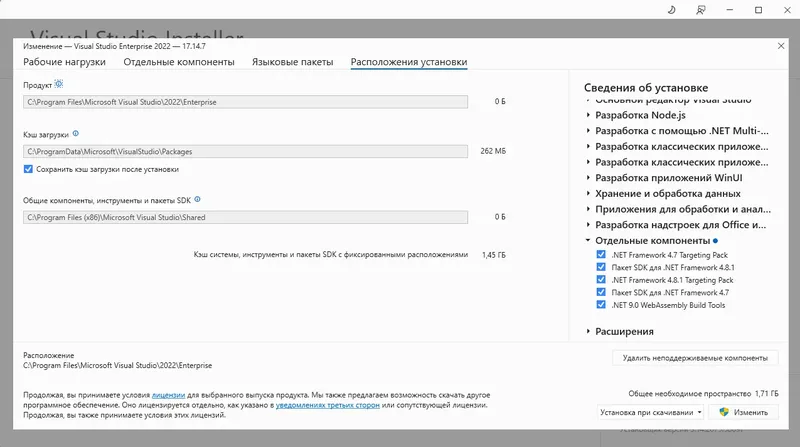Viewport: 800px width, 447px height.
Task: Expand Разработка Node.js section
Action: coord(588,115)
